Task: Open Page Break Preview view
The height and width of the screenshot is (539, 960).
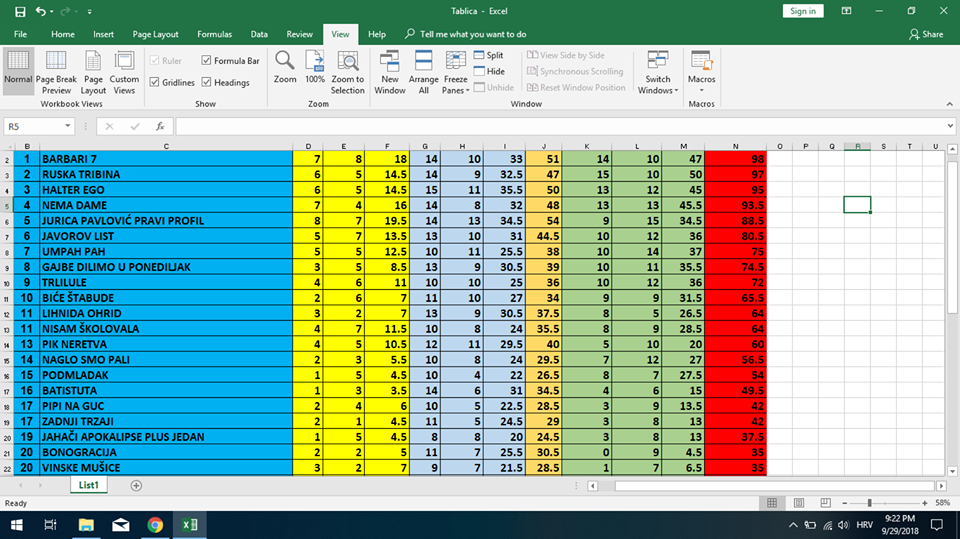Action: pyautogui.click(x=56, y=63)
